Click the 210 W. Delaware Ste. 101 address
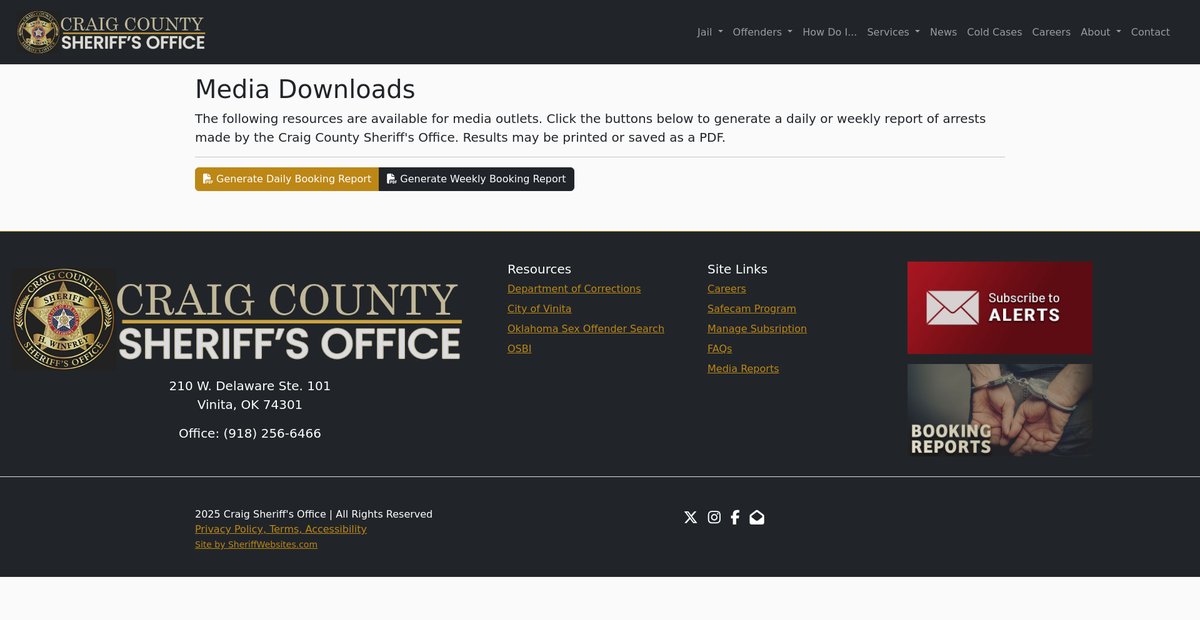The height and width of the screenshot is (620, 1200). click(250, 386)
